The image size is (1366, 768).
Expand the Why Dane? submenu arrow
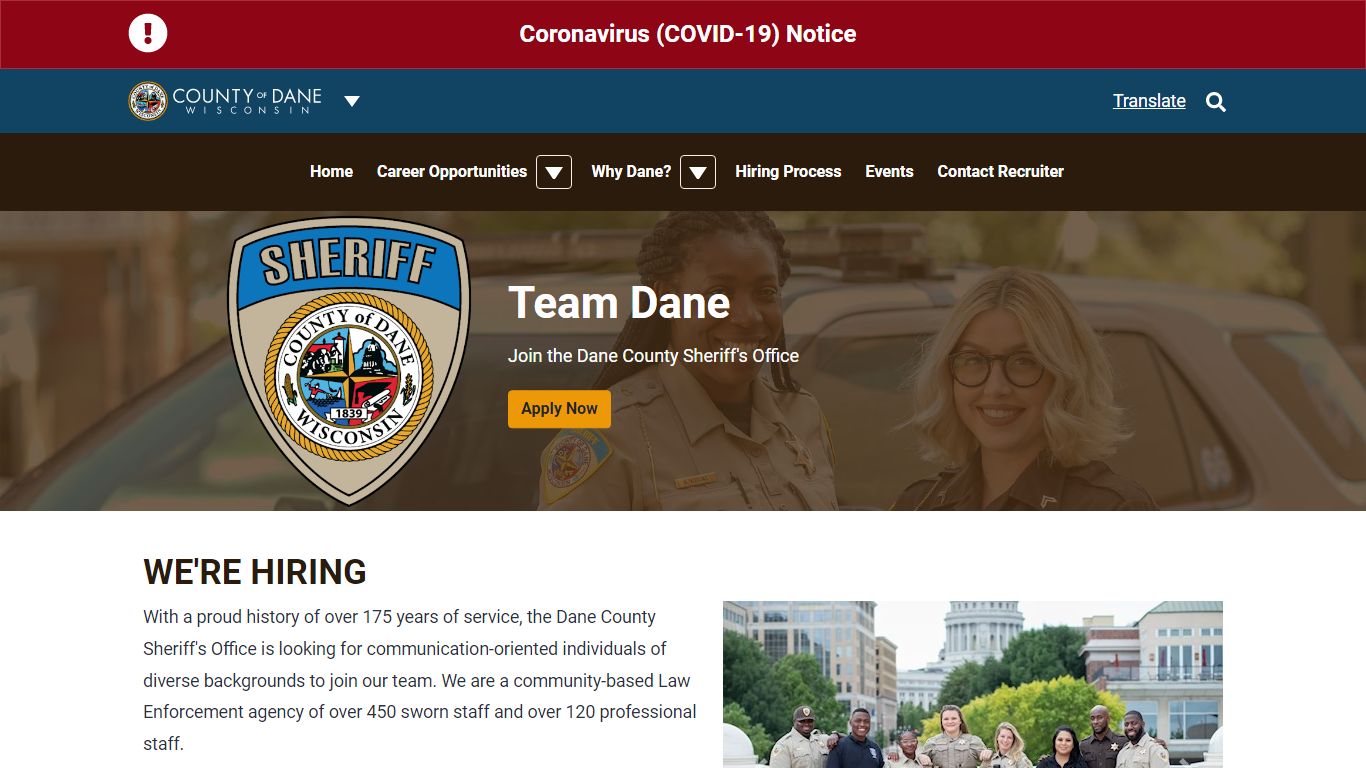tap(698, 172)
